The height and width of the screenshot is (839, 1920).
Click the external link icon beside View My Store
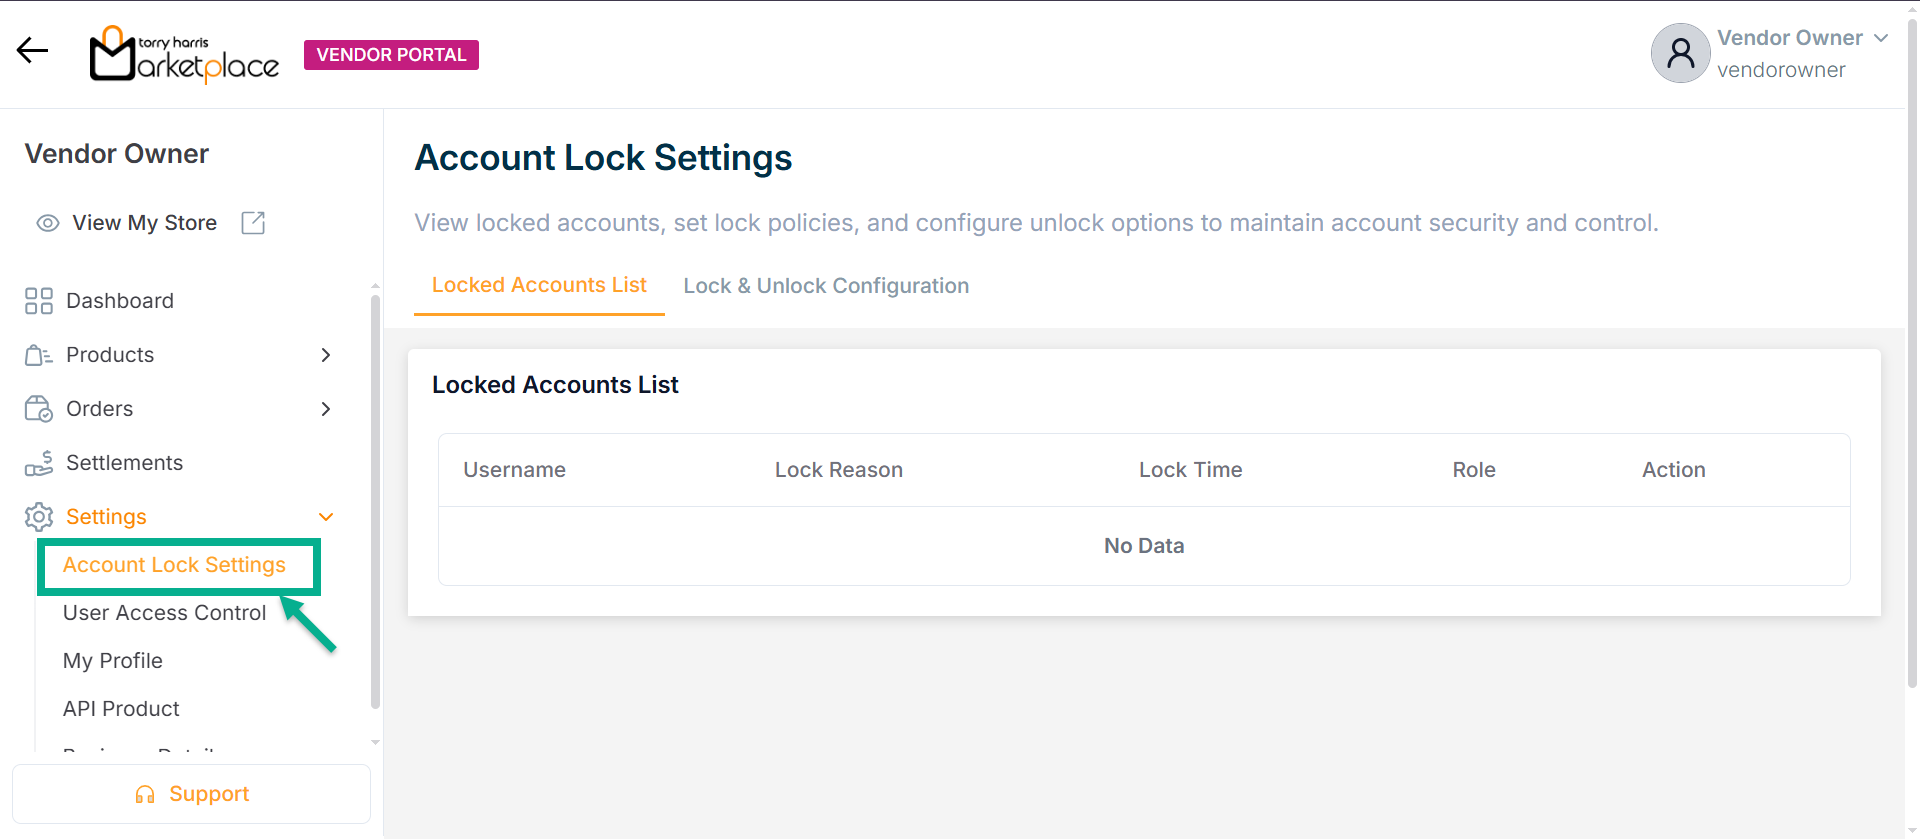coord(253,223)
